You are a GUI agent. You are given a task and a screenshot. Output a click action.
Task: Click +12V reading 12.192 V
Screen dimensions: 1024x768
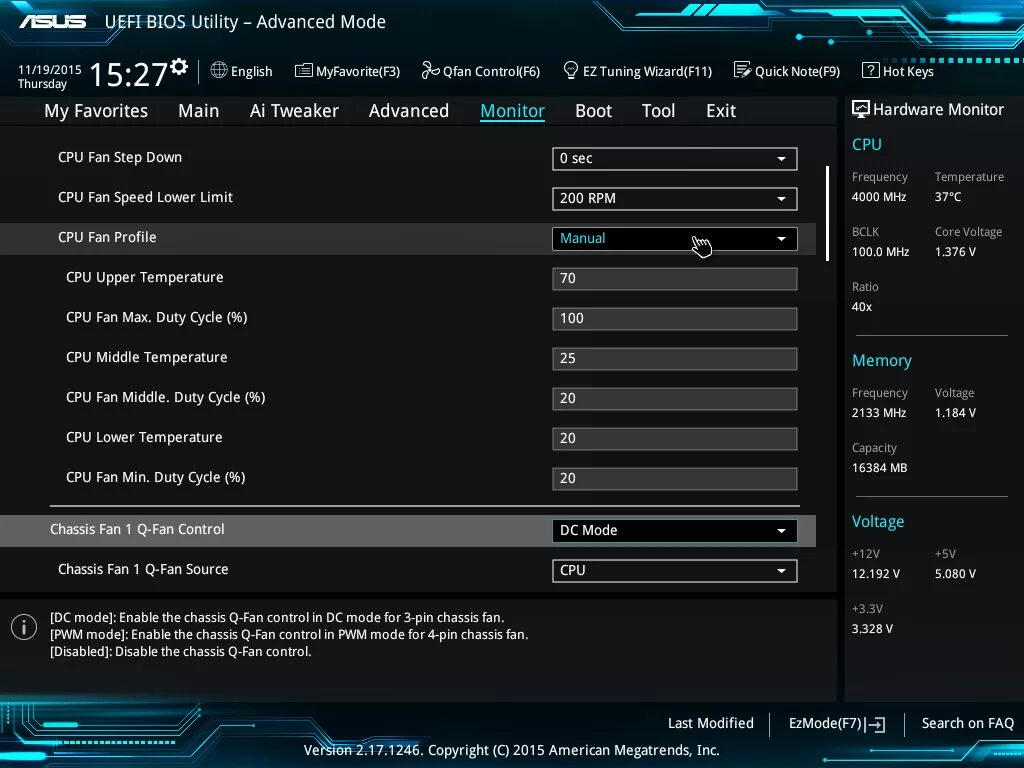875,574
